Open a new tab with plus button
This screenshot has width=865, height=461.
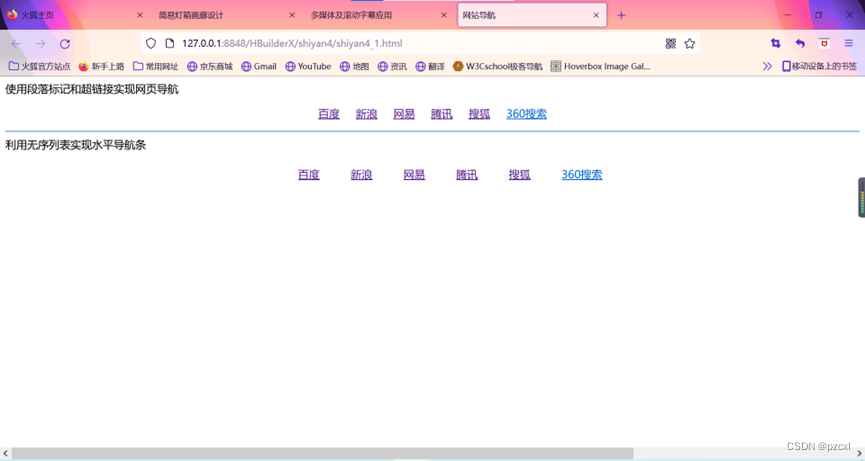coord(621,15)
